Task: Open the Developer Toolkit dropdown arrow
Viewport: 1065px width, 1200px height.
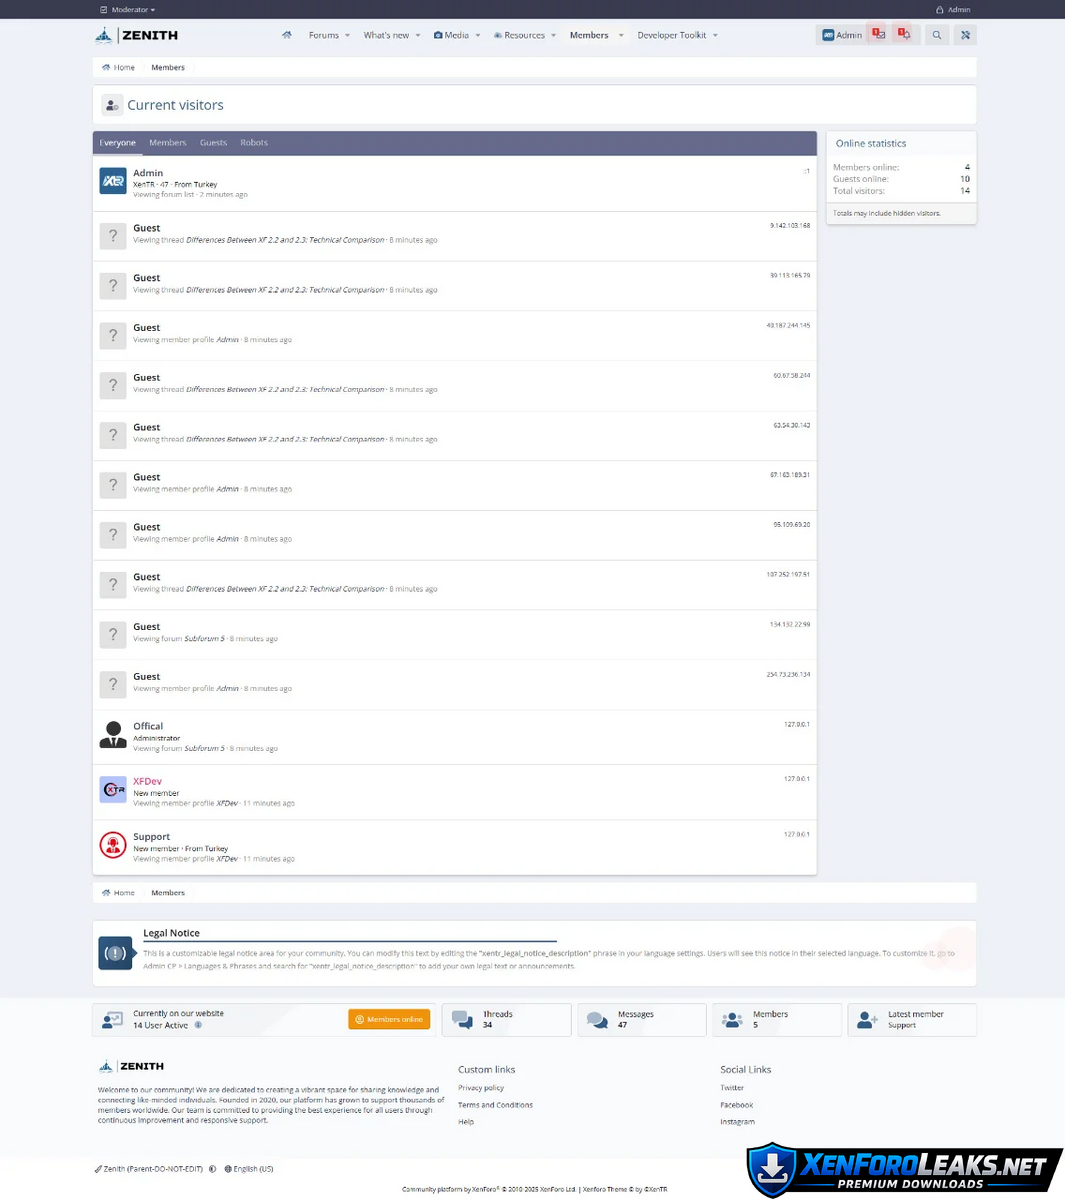Action: click(x=715, y=35)
